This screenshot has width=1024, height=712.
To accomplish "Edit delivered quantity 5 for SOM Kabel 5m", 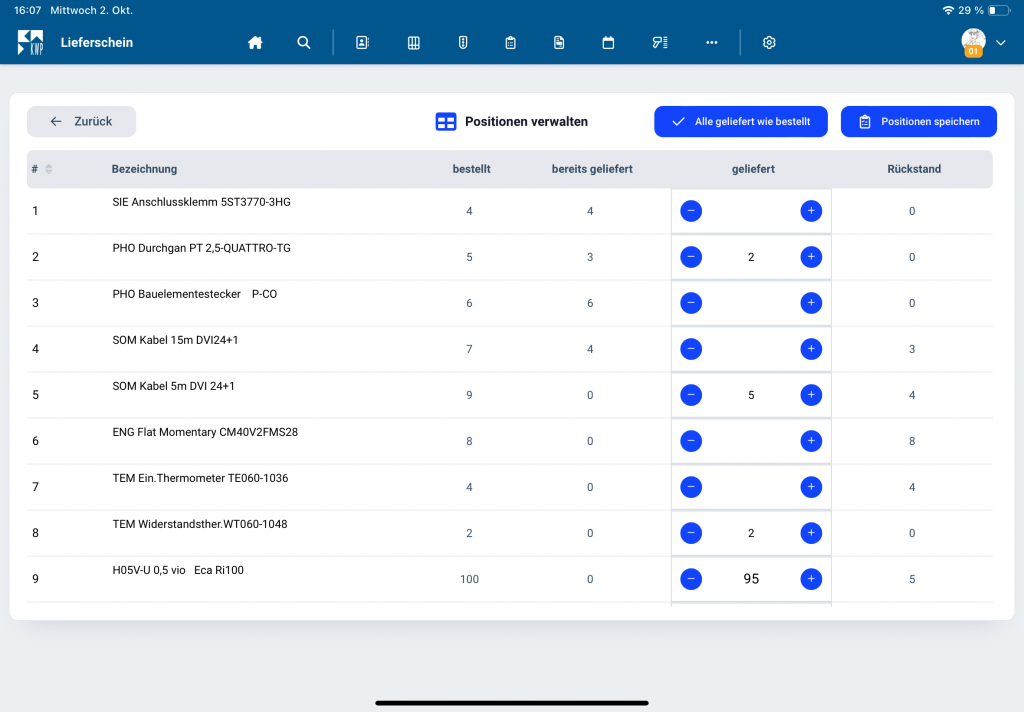I will pos(751,395).
